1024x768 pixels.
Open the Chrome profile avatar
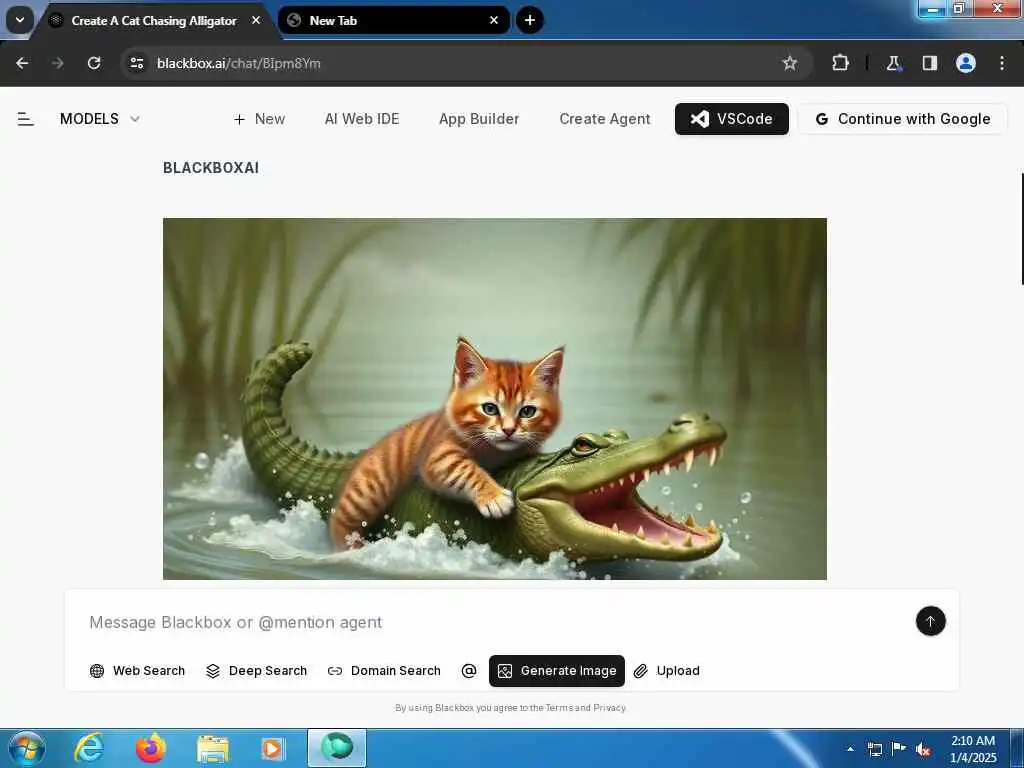(966, 63)
